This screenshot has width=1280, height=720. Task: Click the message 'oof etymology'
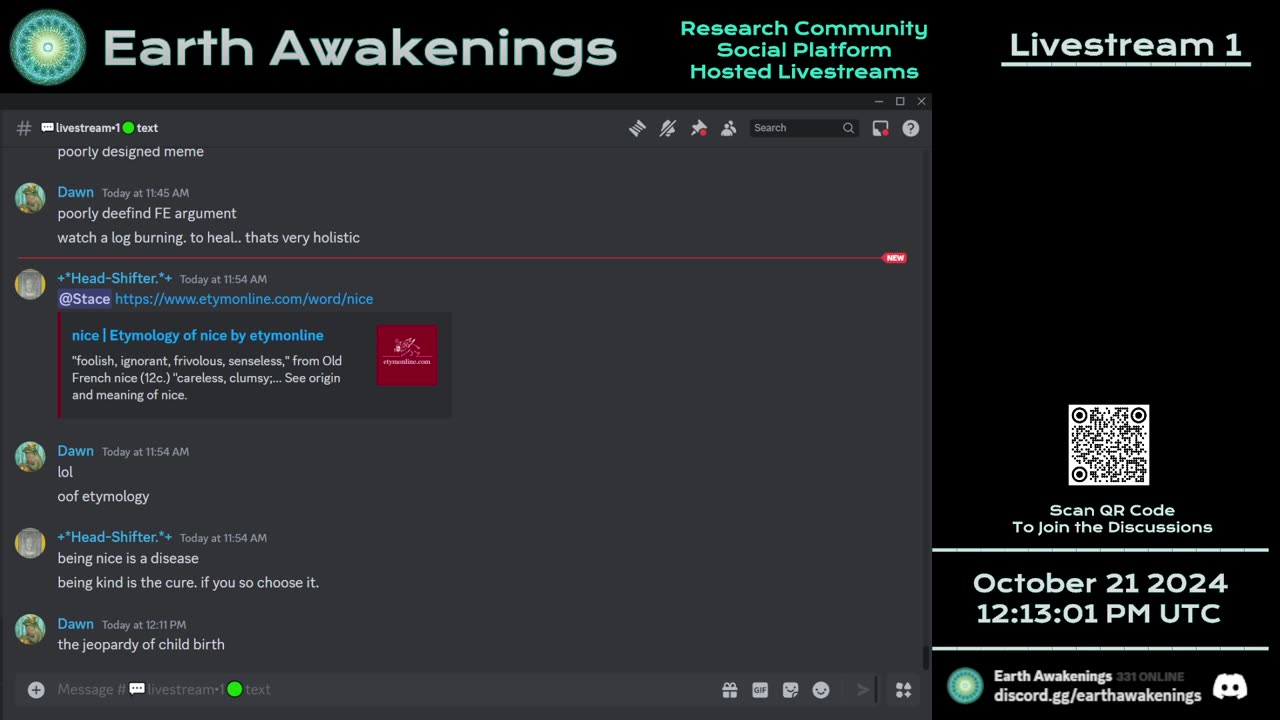(x=104, y=496)
